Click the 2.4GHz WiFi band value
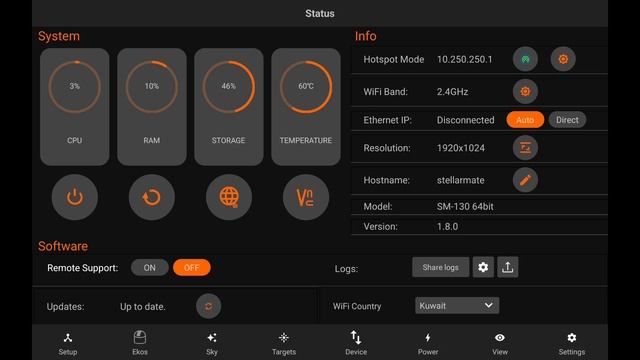 pos(452,92)
